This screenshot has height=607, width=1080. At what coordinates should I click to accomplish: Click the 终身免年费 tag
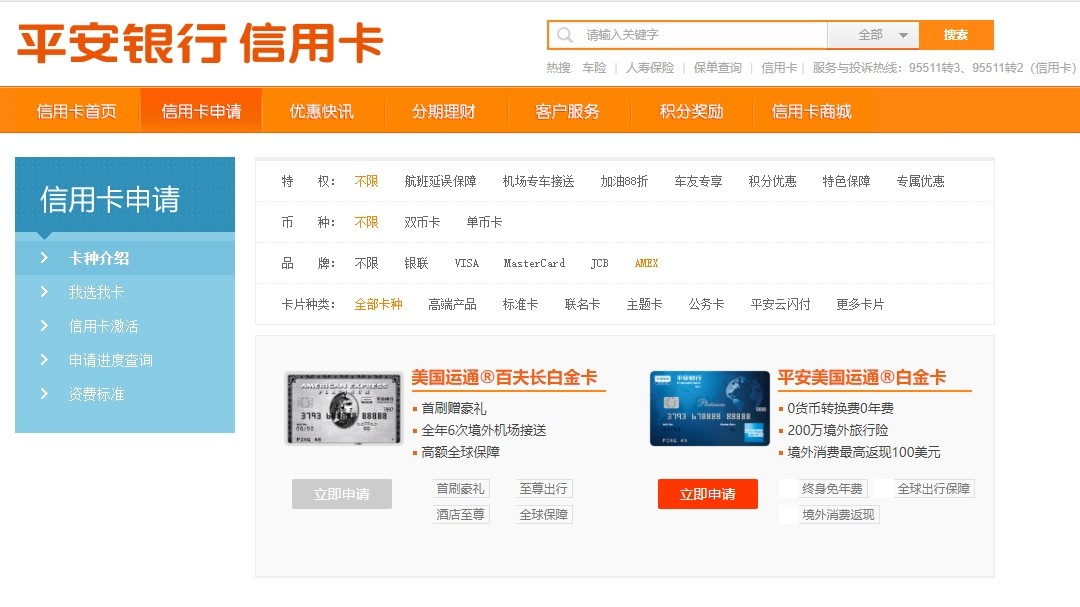coord(831,488)
